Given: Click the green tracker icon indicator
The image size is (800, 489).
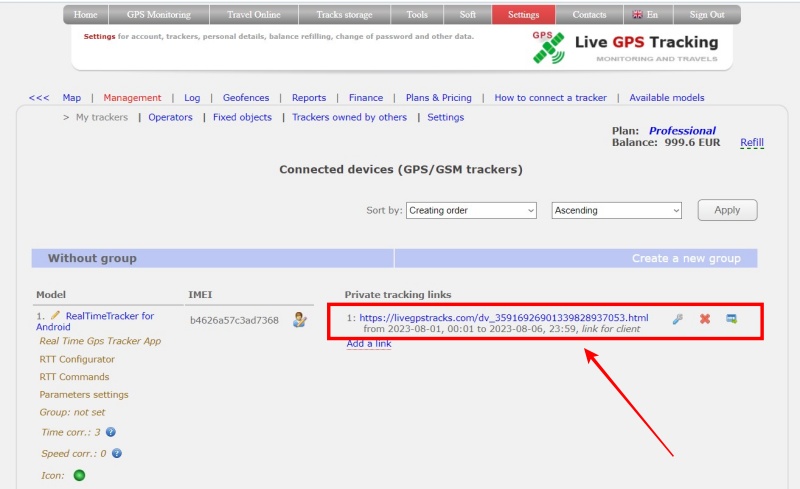Looking at the screenshot, I should click(x=79, y=475).
